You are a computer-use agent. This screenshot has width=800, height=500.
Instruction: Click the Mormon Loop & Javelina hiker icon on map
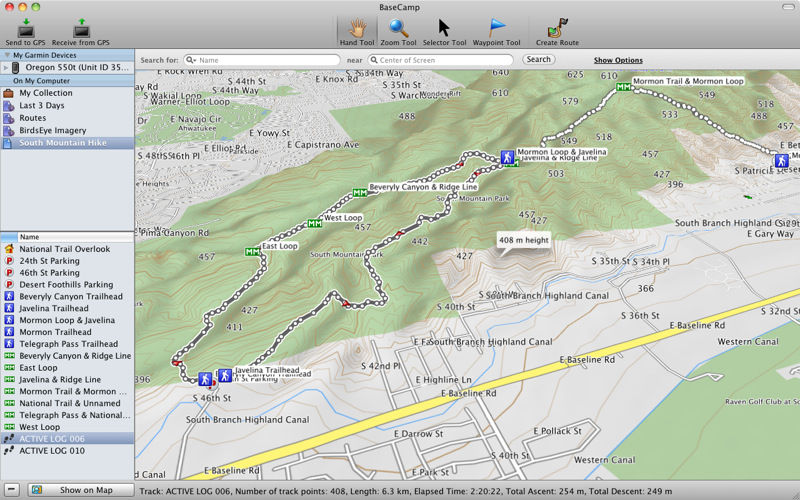[x=507, y=156]
